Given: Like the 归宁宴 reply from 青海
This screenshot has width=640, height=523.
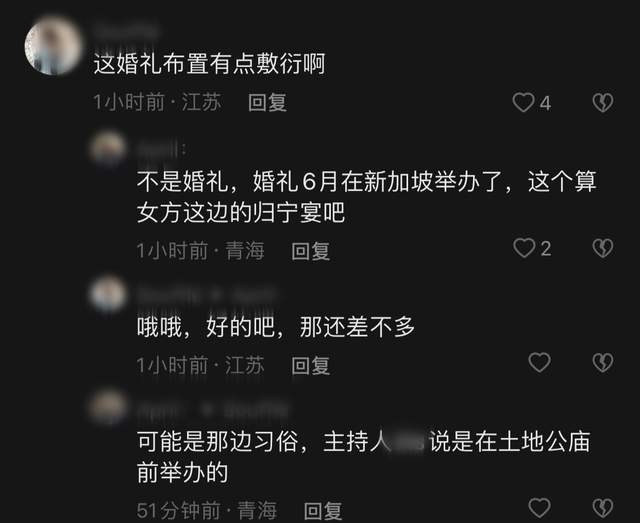Looking at the screenshot, I should pos(524,248).
